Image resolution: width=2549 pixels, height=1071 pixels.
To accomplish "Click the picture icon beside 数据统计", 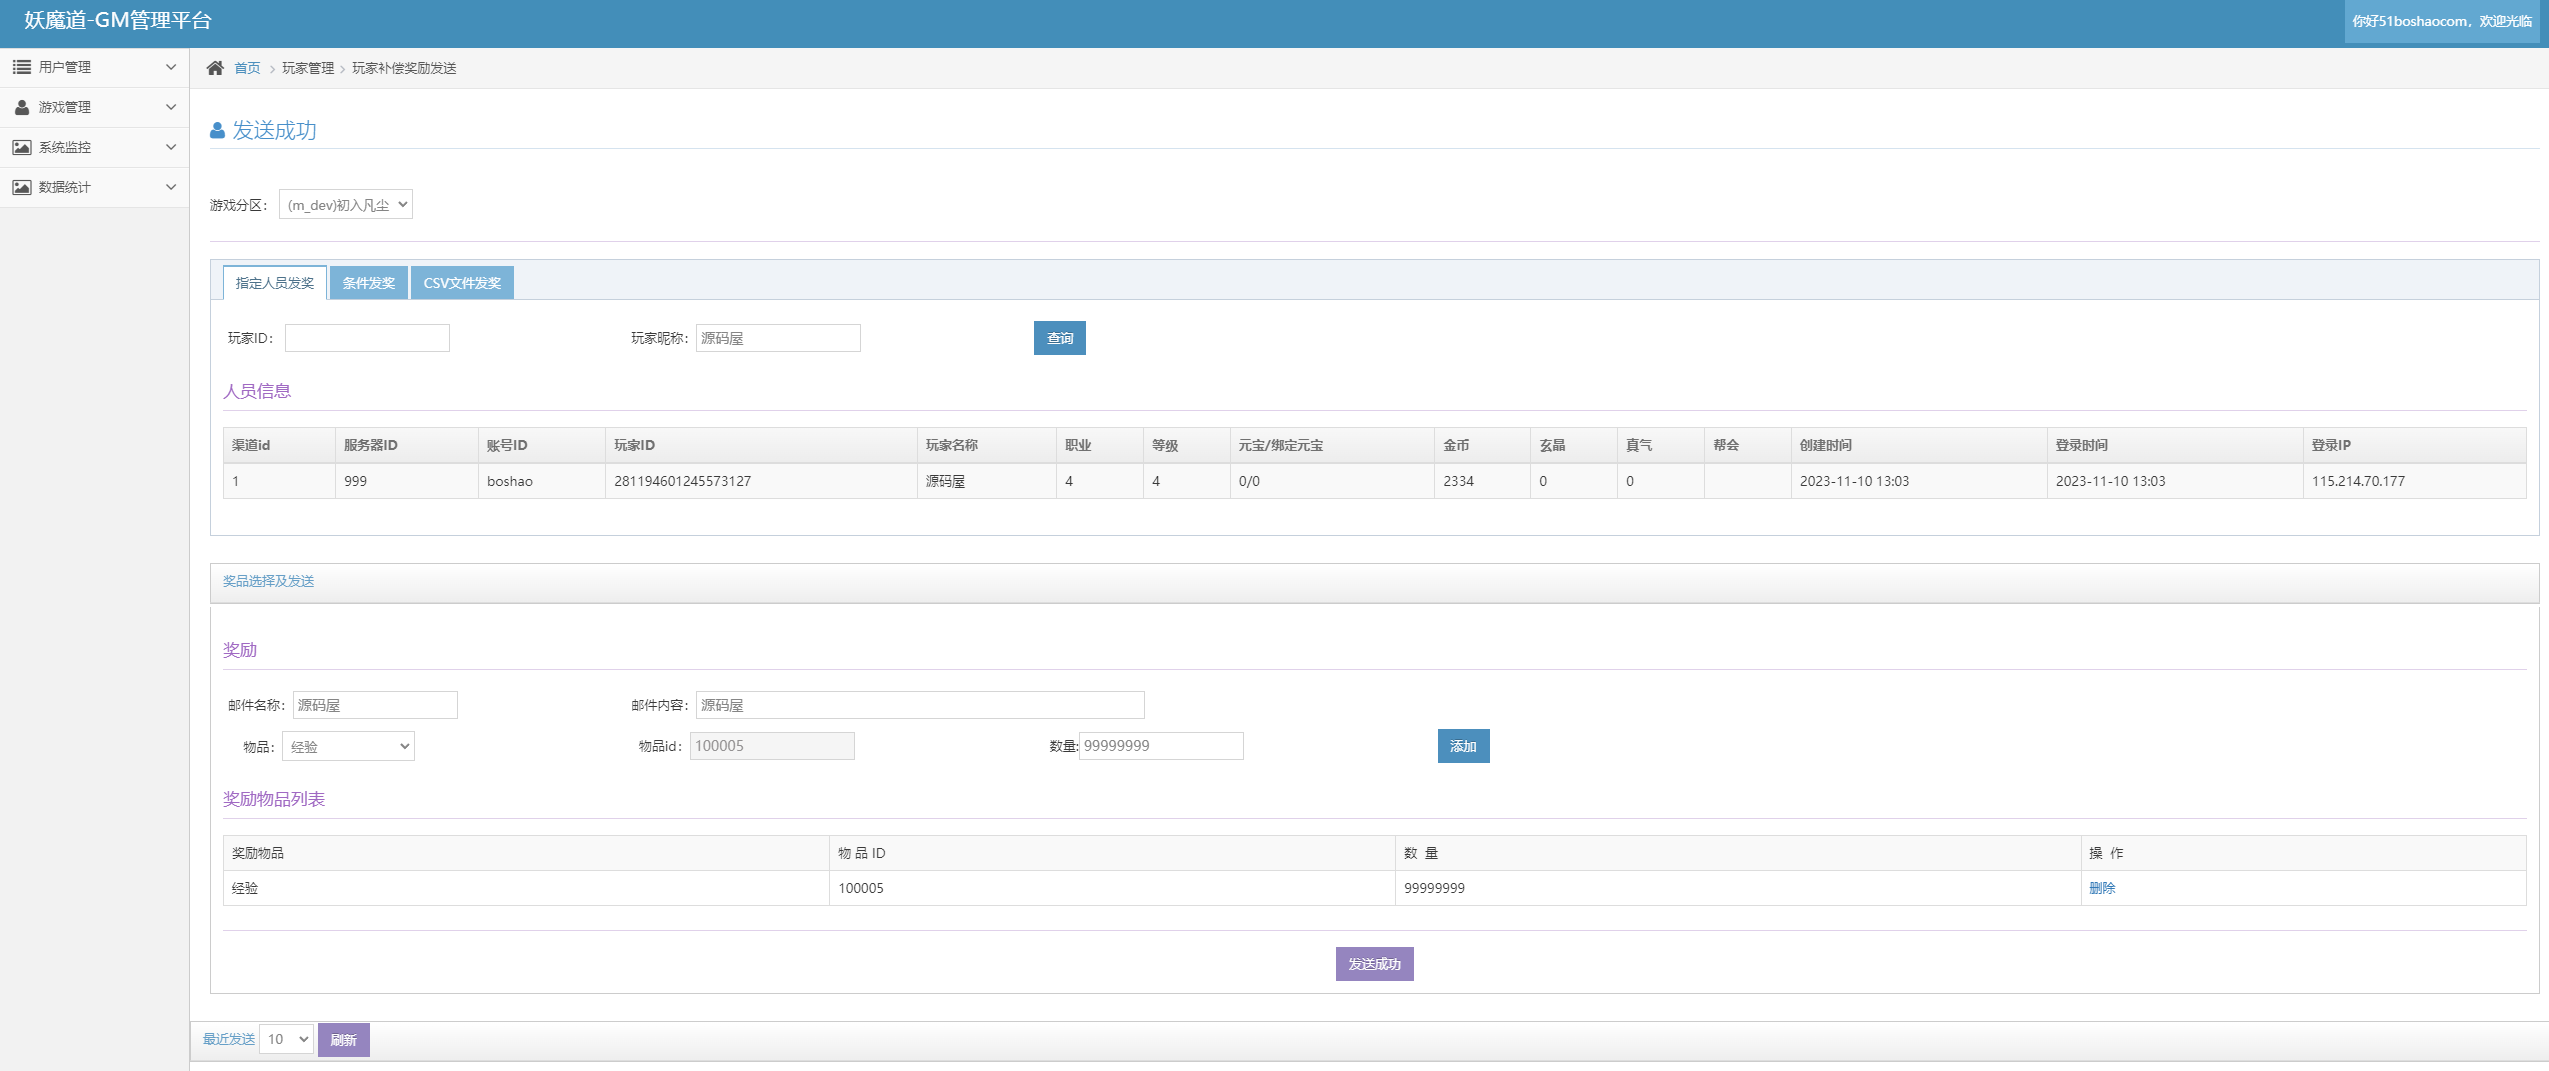I will click(x=21, y=187).
